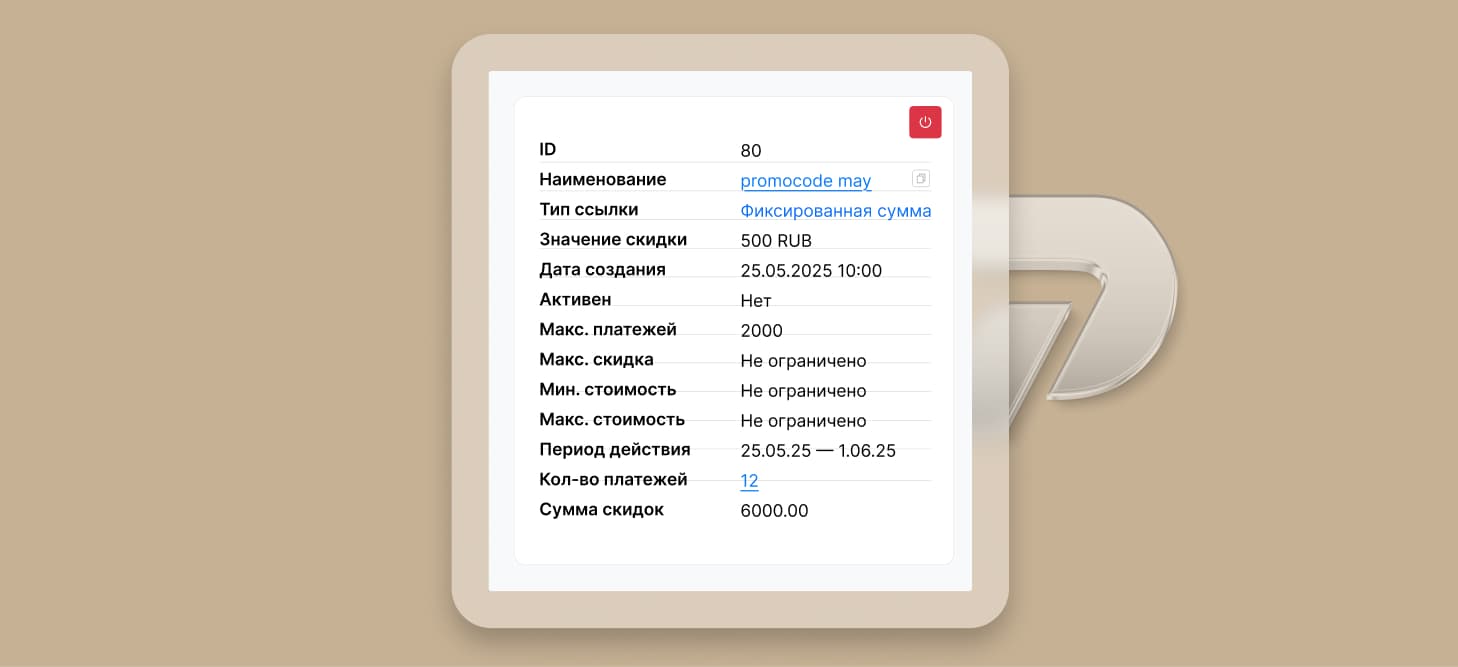Click the ID value 80

click(751, 151)
